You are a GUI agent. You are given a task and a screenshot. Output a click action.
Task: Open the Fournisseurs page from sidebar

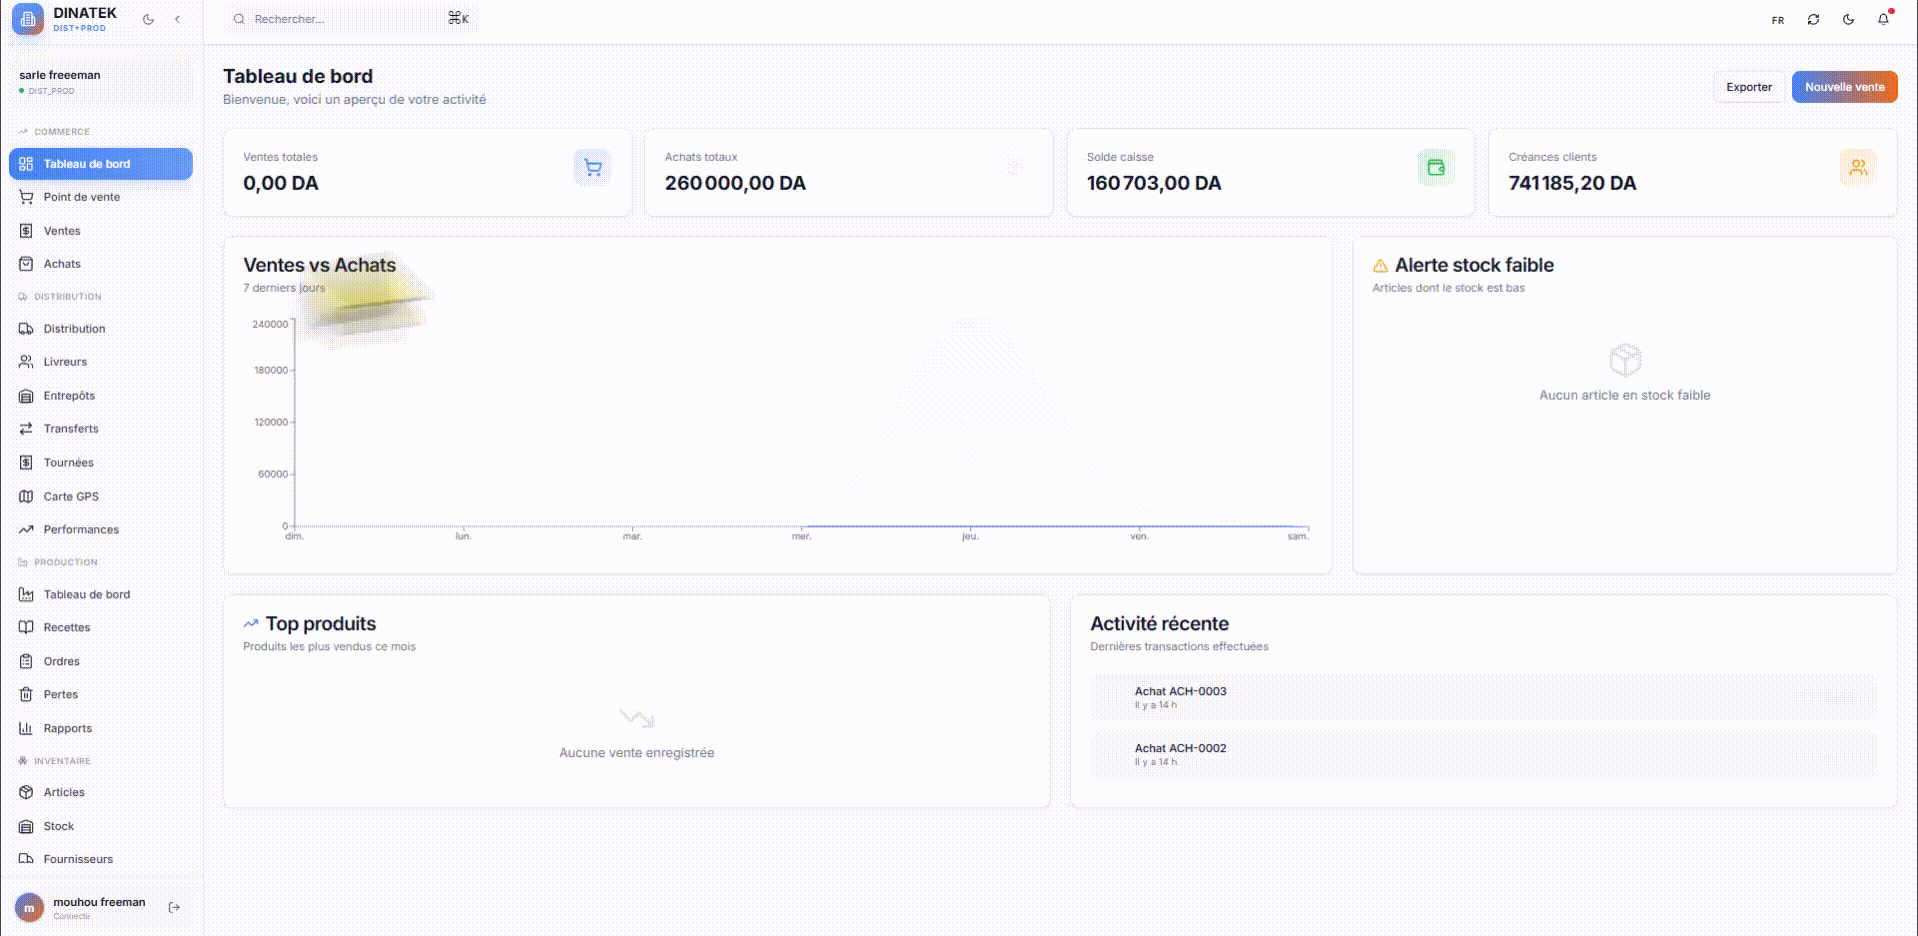pyautogui.click(x=78, y=859)
